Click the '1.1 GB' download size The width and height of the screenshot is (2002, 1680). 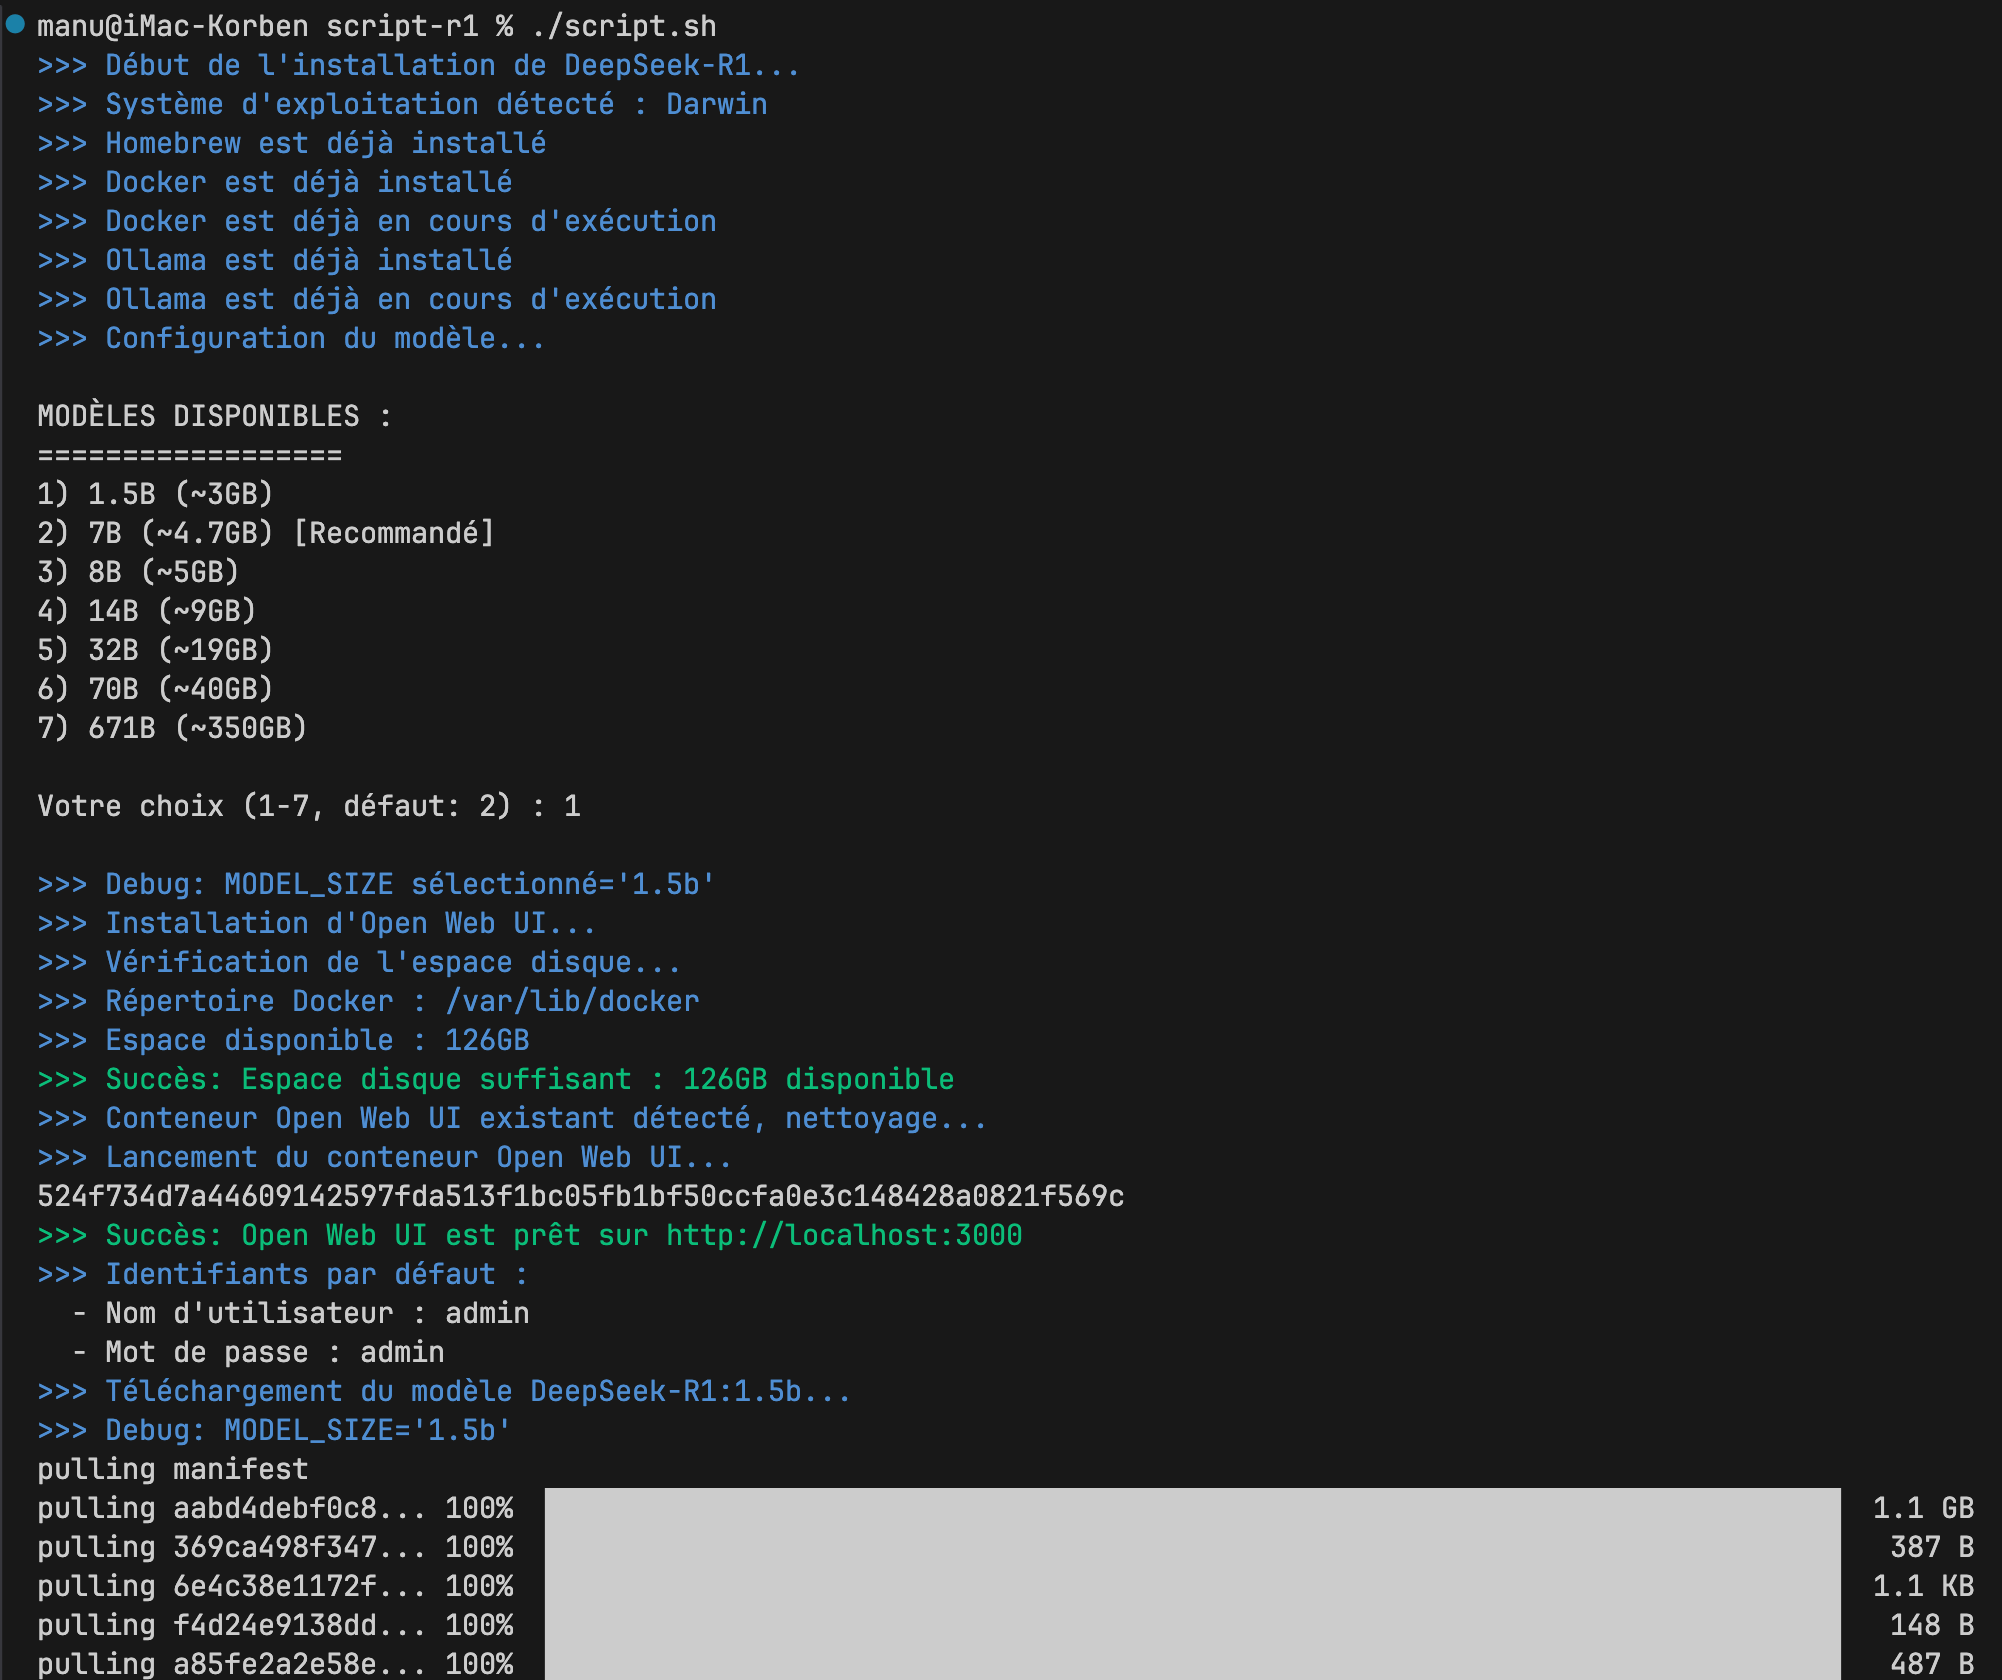tap(1923, 1508)
